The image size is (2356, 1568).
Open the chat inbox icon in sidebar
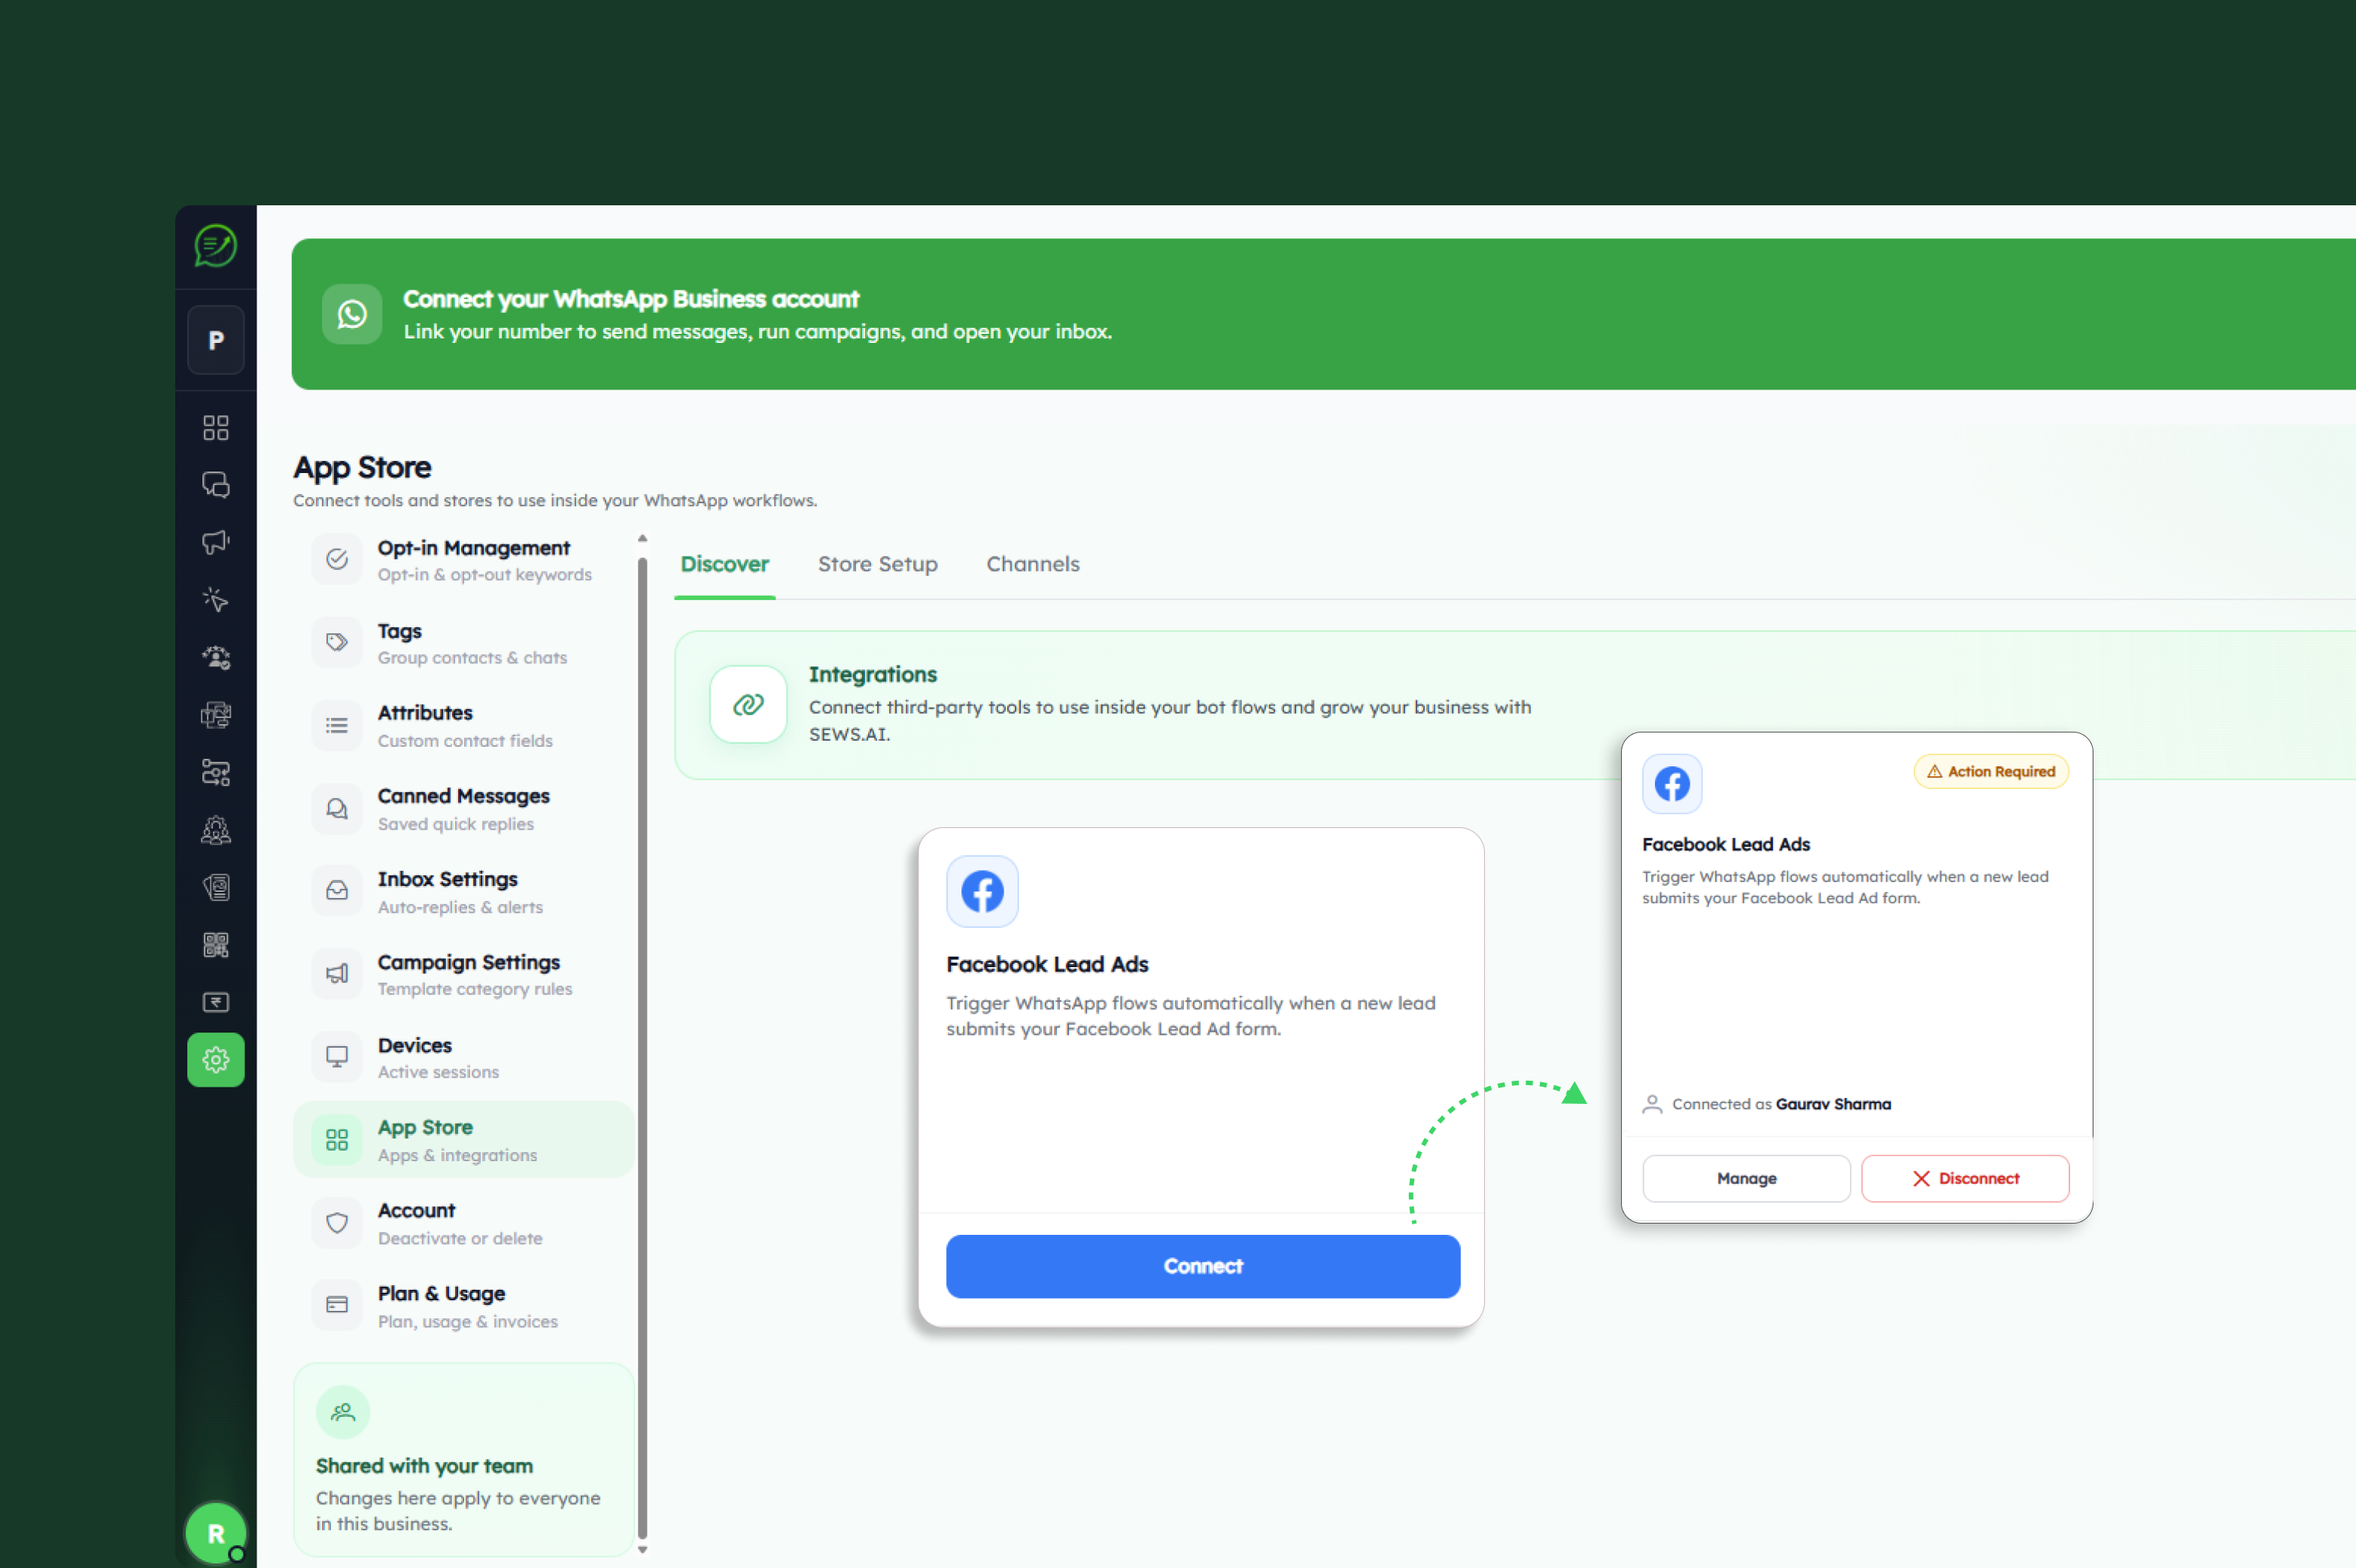pos(216,485)
